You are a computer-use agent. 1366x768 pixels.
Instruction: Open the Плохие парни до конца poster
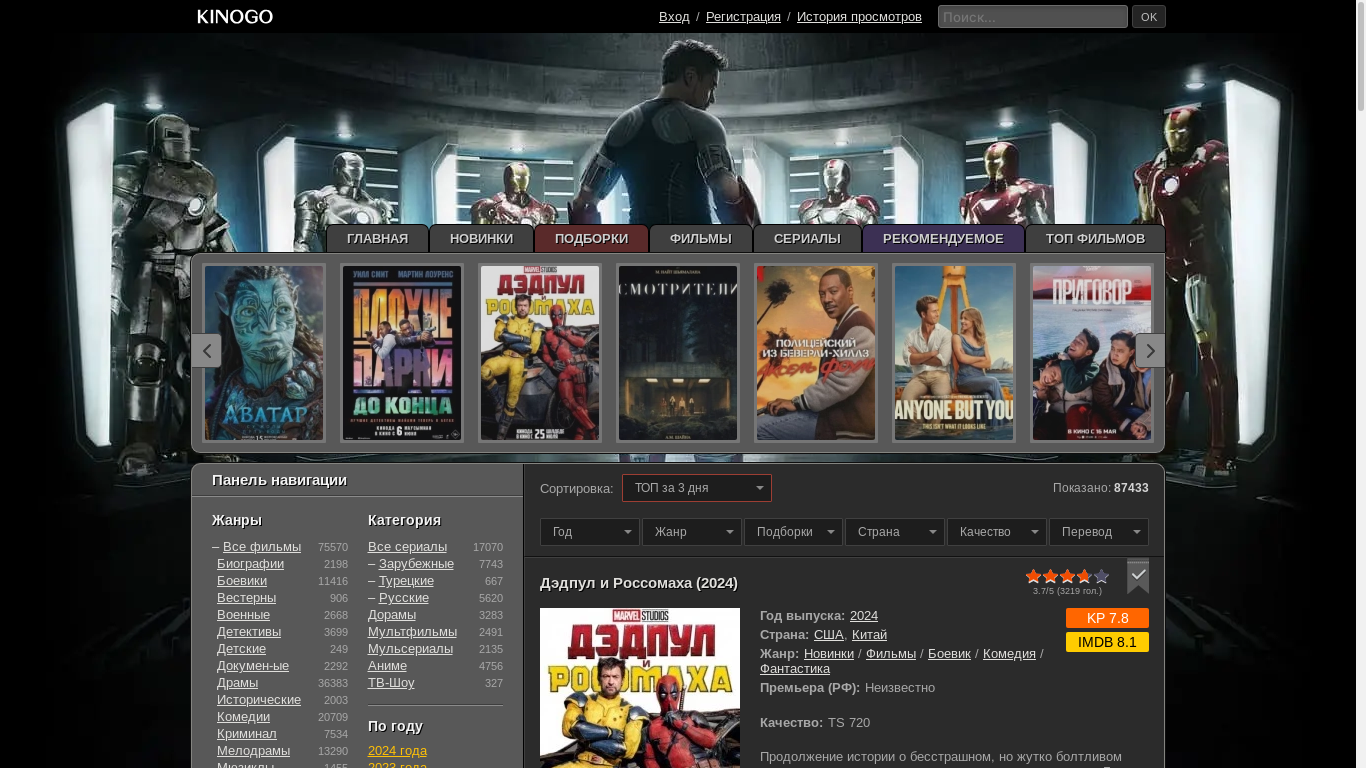click(x=402, y=353)
